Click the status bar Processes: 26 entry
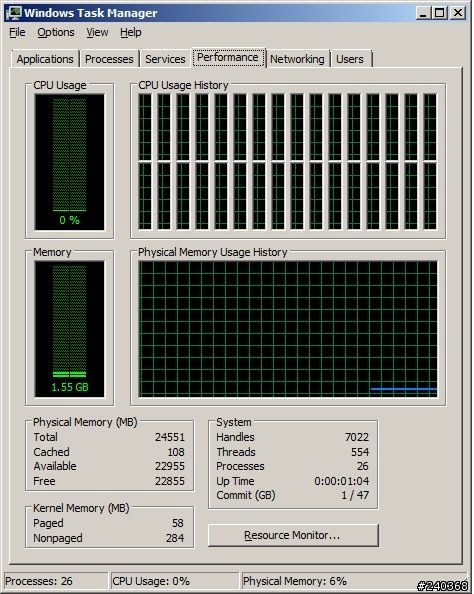 [56, 581]
